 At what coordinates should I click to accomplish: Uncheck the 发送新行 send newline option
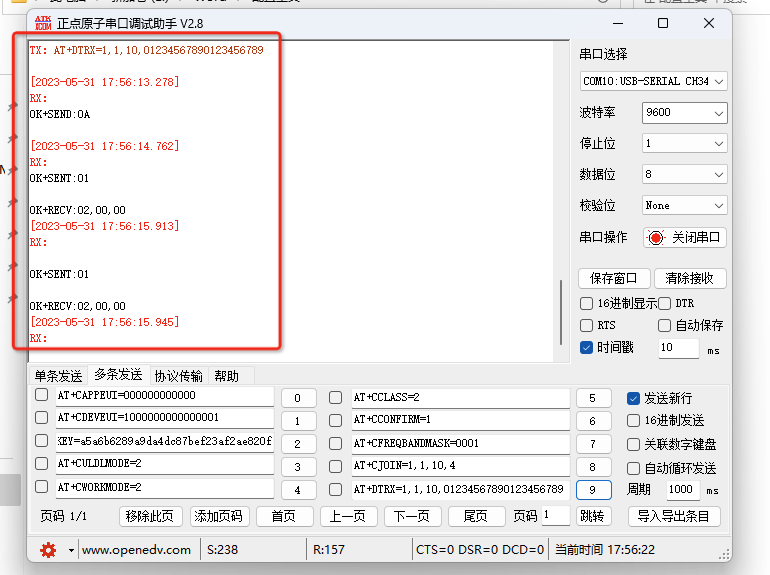[632, 398]
